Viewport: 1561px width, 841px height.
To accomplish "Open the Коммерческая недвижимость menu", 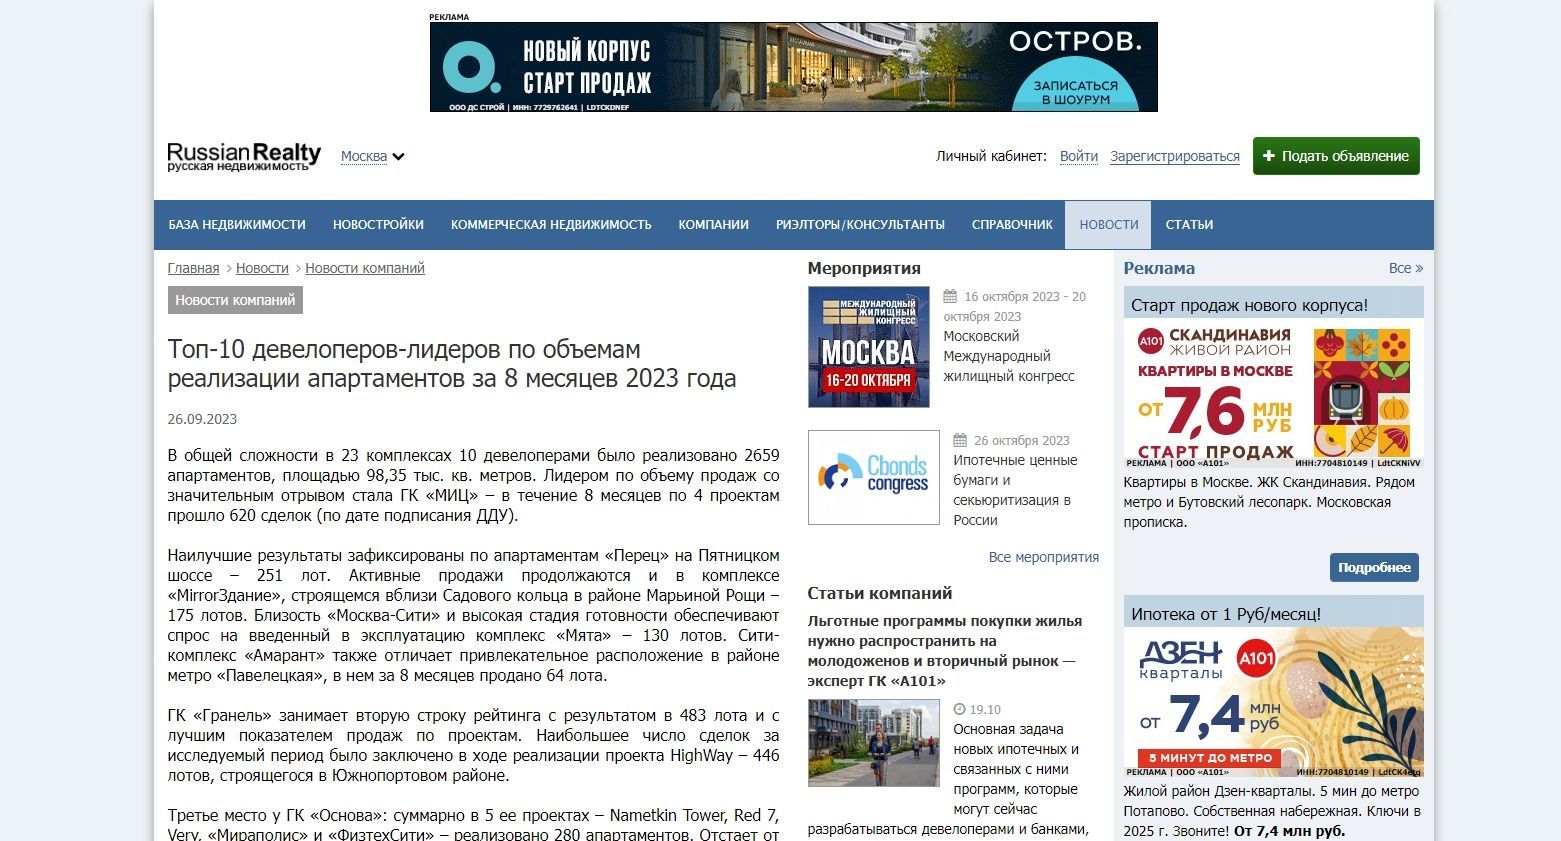I will (551, 225).
